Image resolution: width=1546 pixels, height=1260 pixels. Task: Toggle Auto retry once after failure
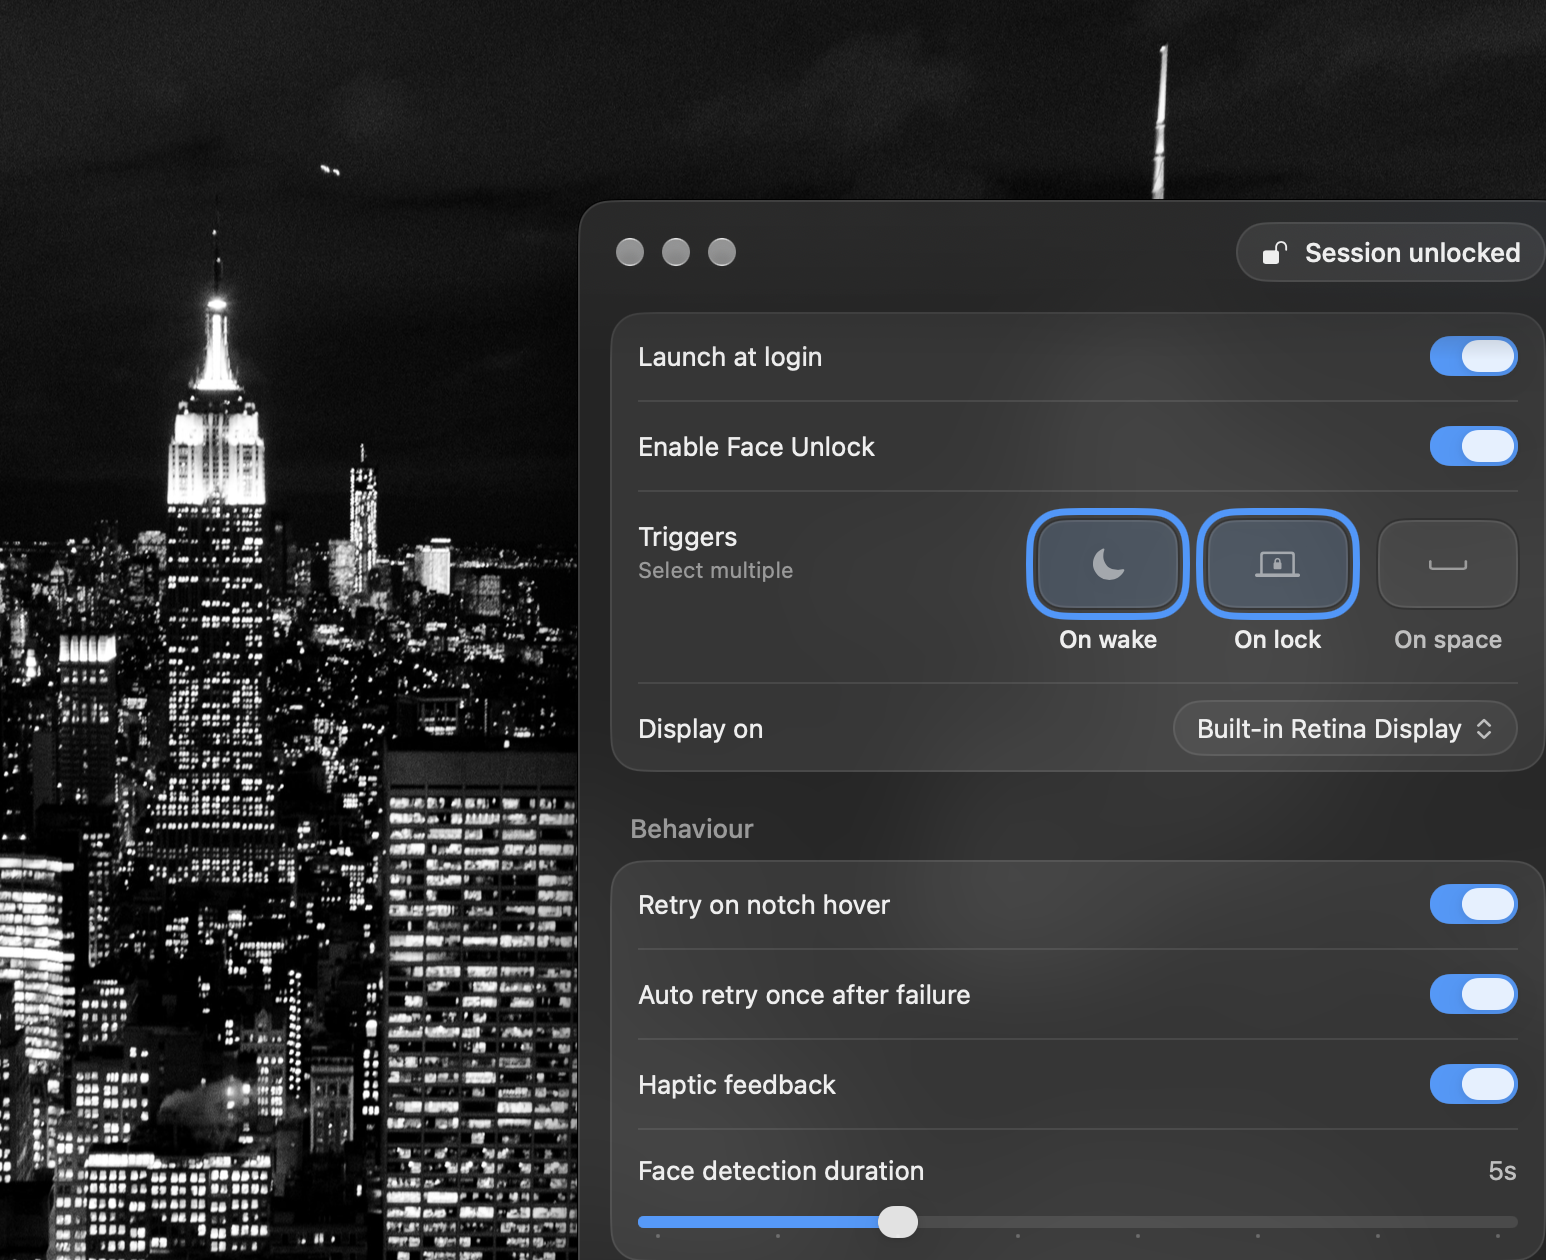[x=1474, y=994]
